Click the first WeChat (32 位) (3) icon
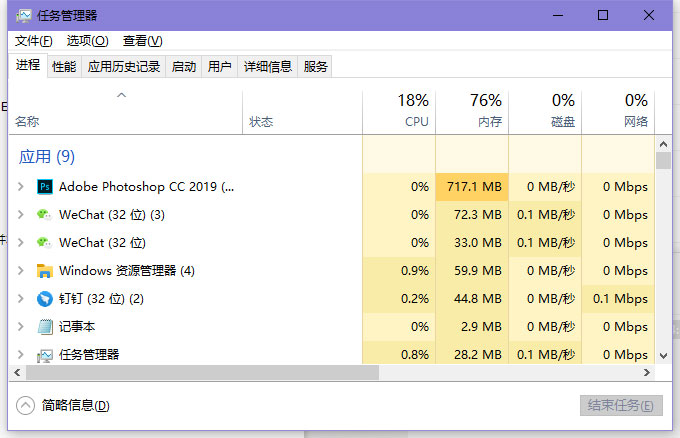680x438 pixels. pos(45,215)
